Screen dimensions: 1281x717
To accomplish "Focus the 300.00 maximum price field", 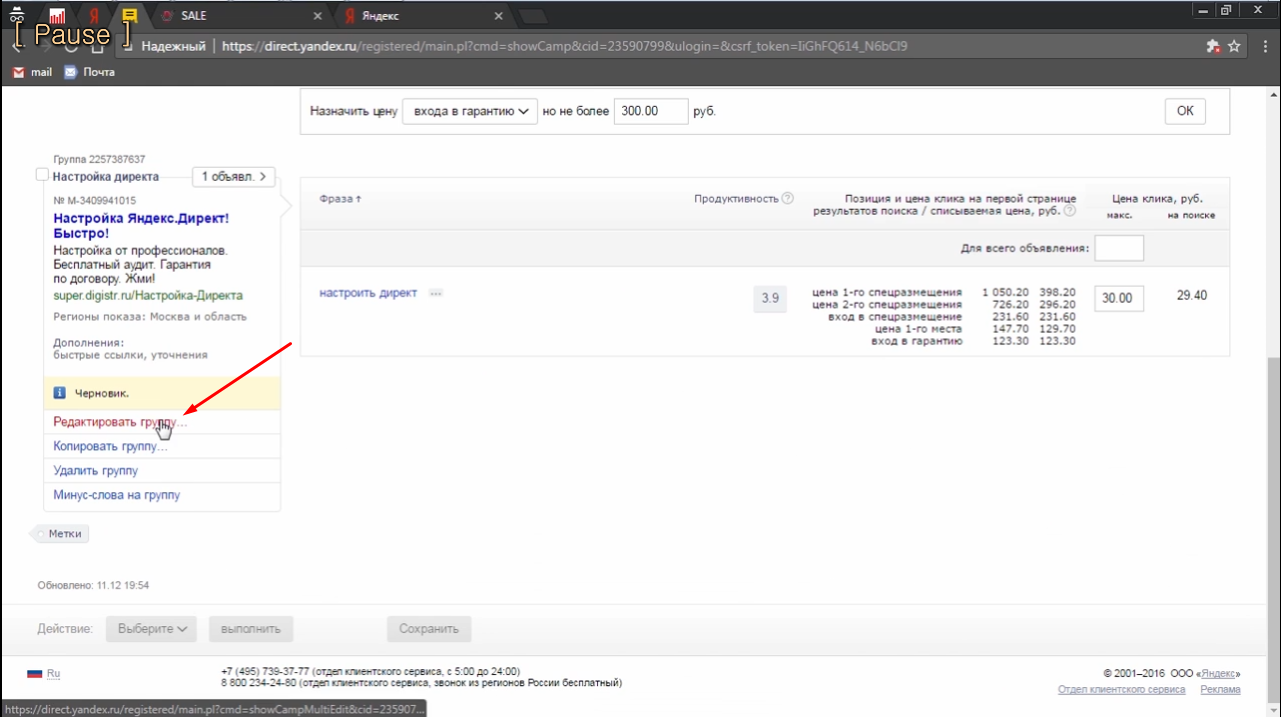I will click(652, 111).
